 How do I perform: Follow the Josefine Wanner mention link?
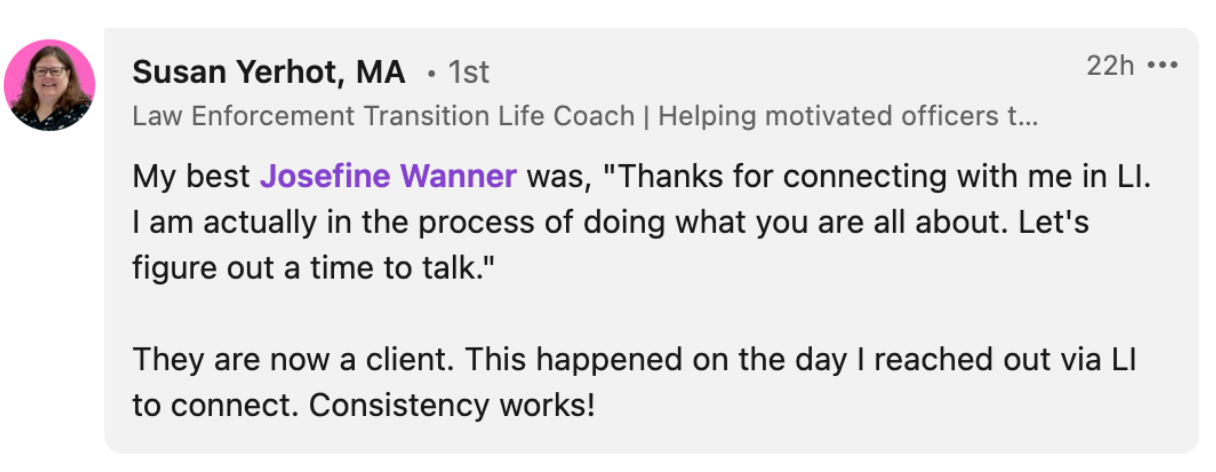coord(388,177)
